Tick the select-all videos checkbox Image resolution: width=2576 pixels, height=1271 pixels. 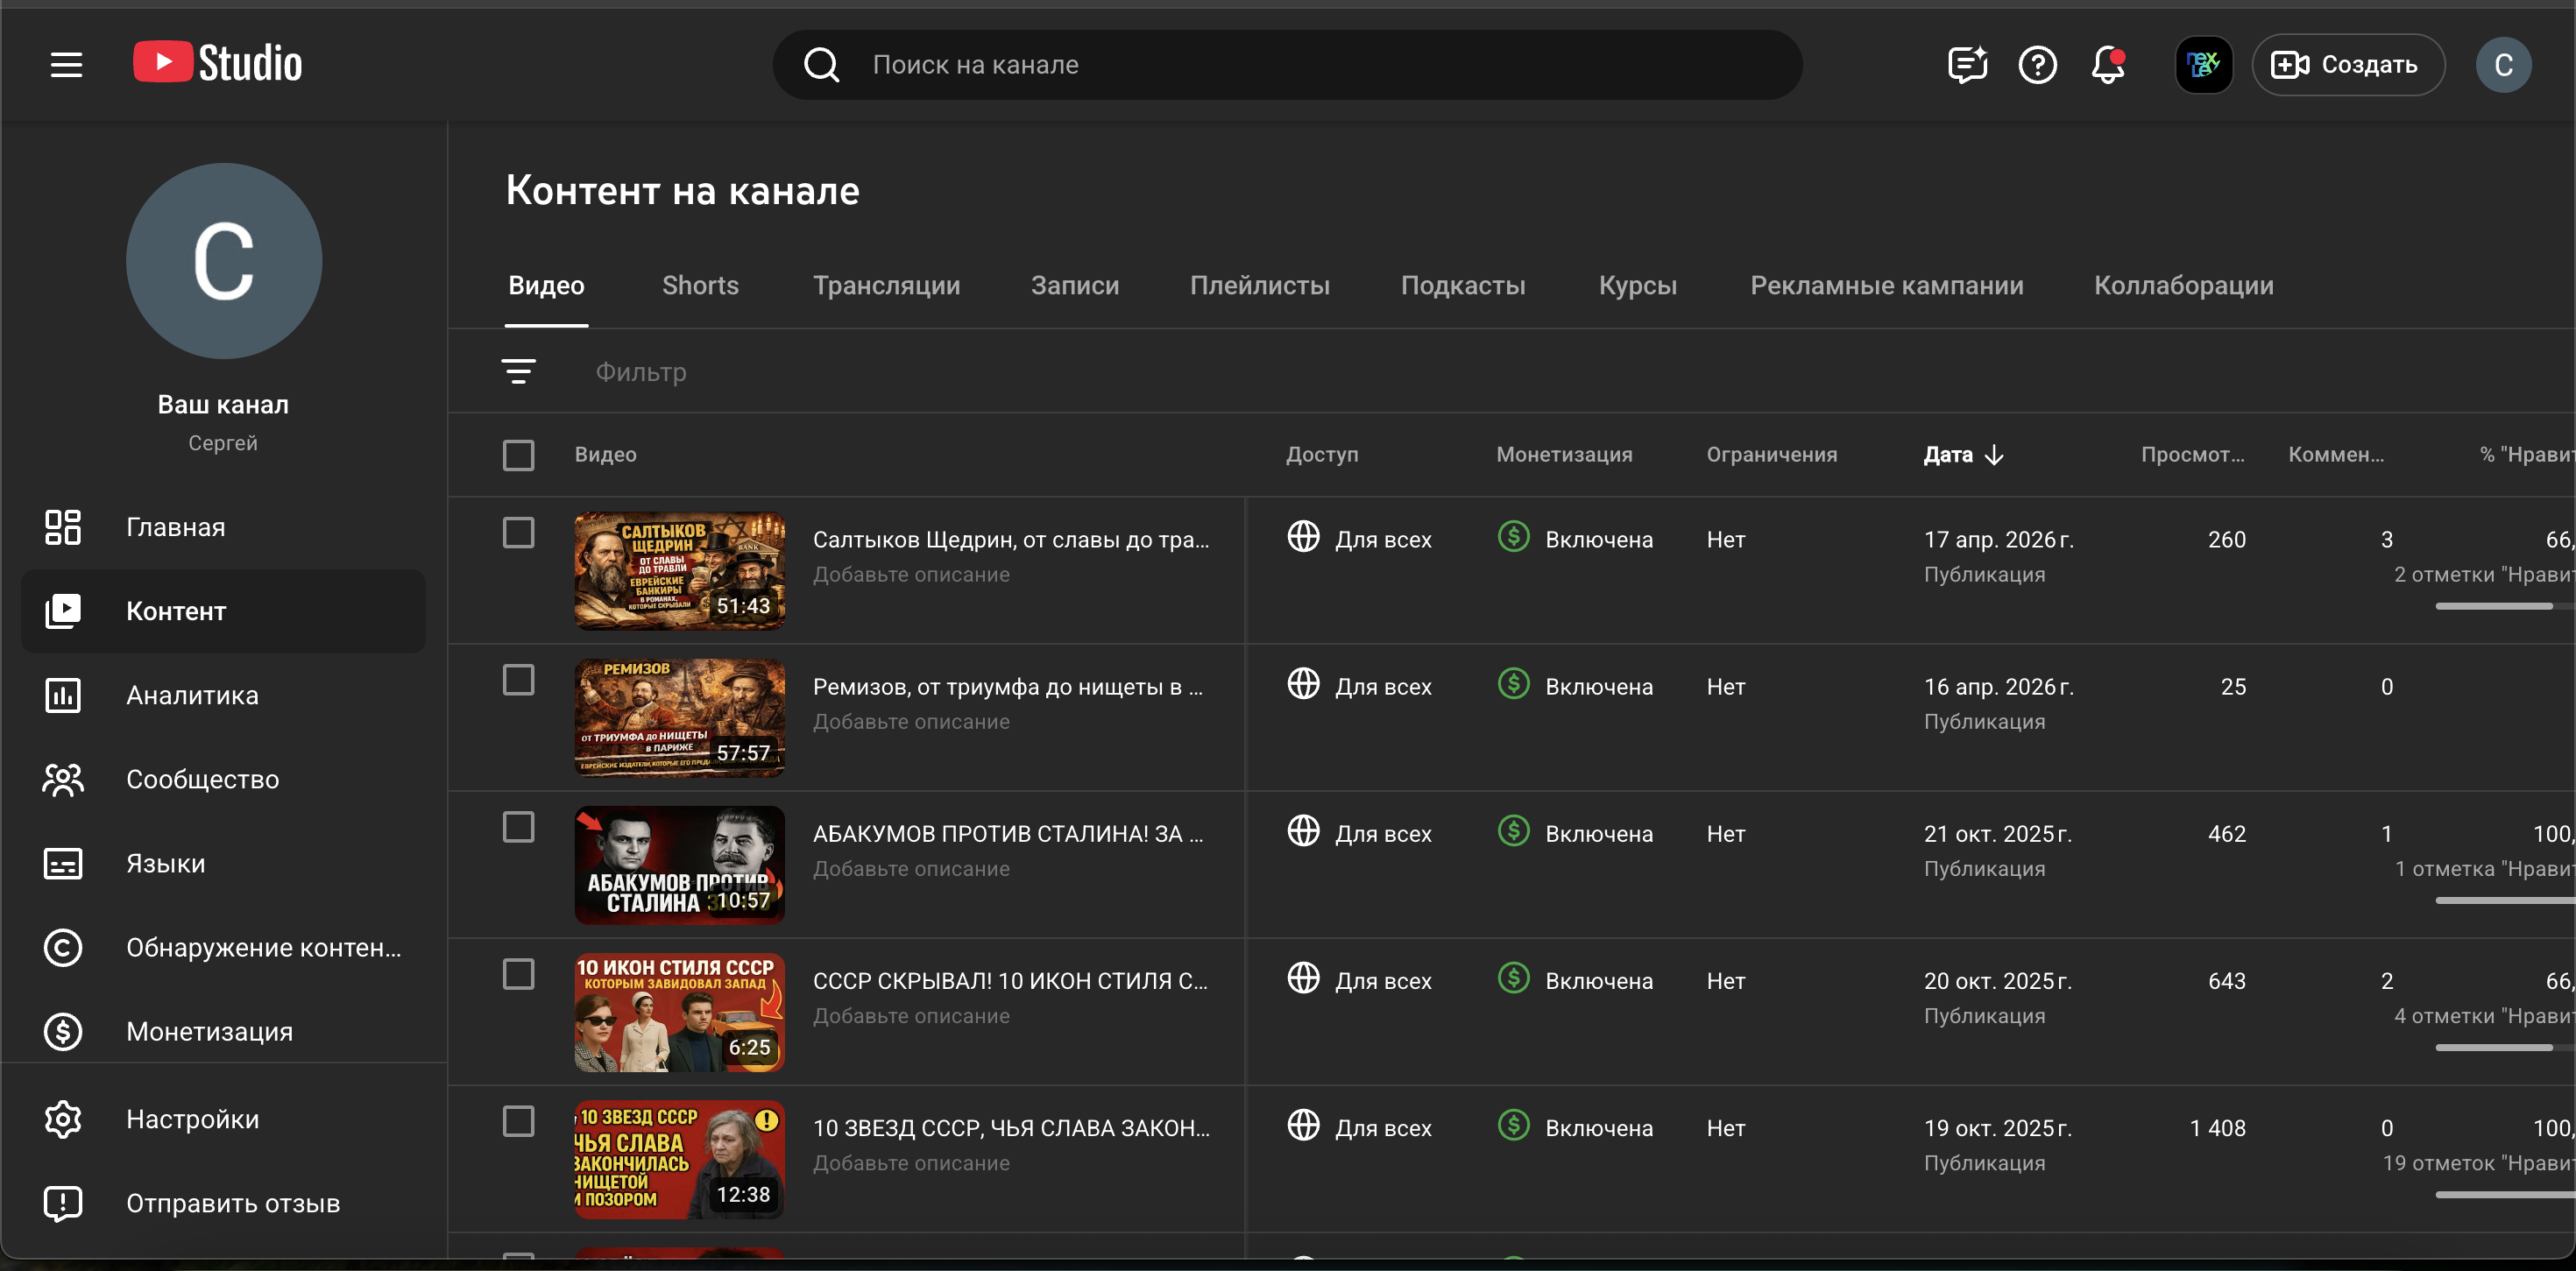tap(518, 455)
